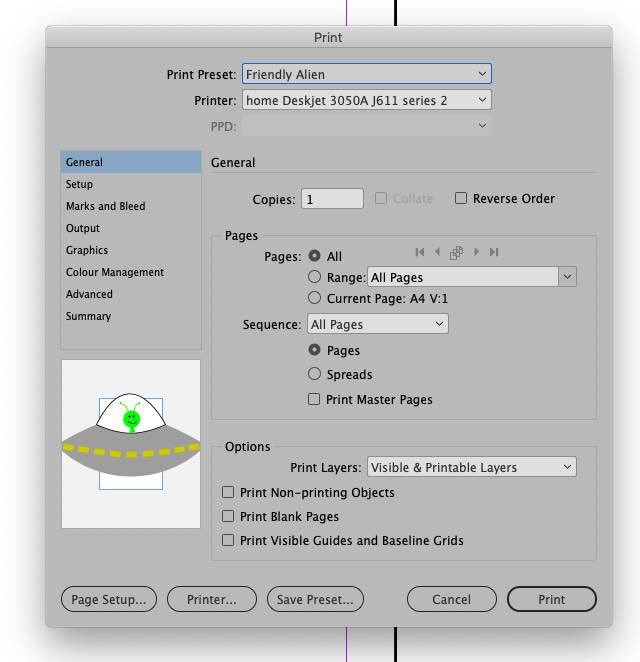The width and height of the screenshot is (640, 662).
Task: Toggle the disabled Collate checkbox
Action: pos(381,198)
